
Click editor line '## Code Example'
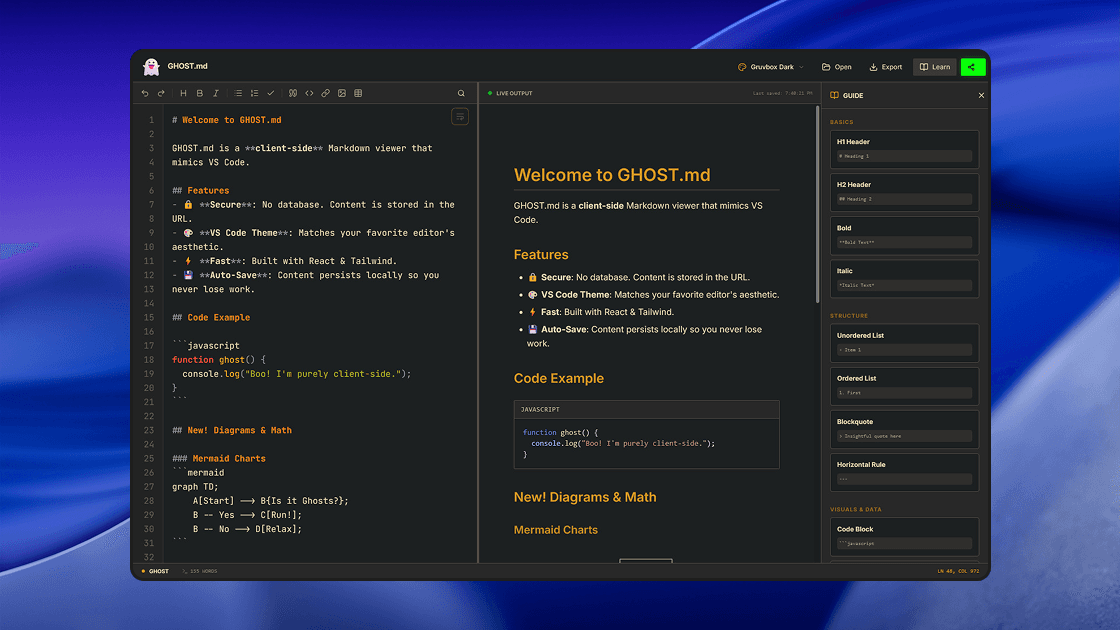click(211, 318)
